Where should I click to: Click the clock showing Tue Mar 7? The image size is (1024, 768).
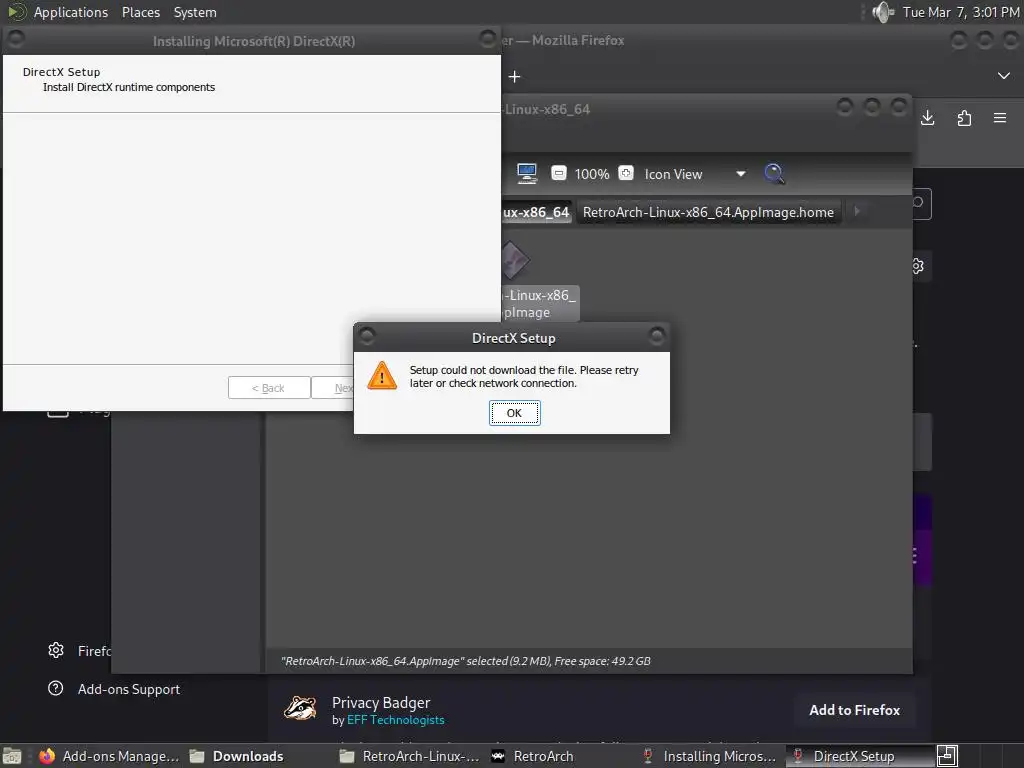click(961, 12)
